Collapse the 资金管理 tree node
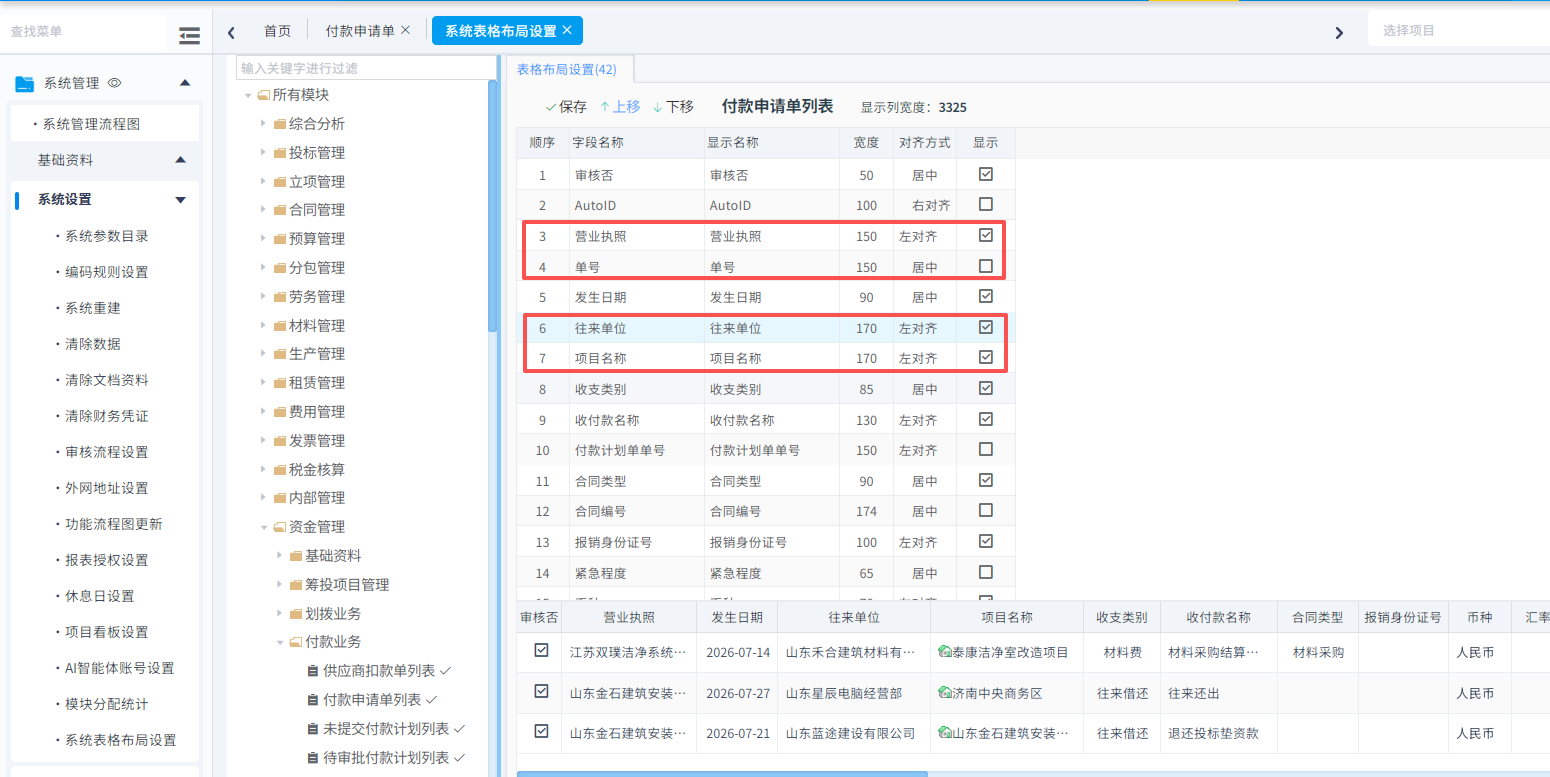The image size is (1550, 777). tap(264, 527)
